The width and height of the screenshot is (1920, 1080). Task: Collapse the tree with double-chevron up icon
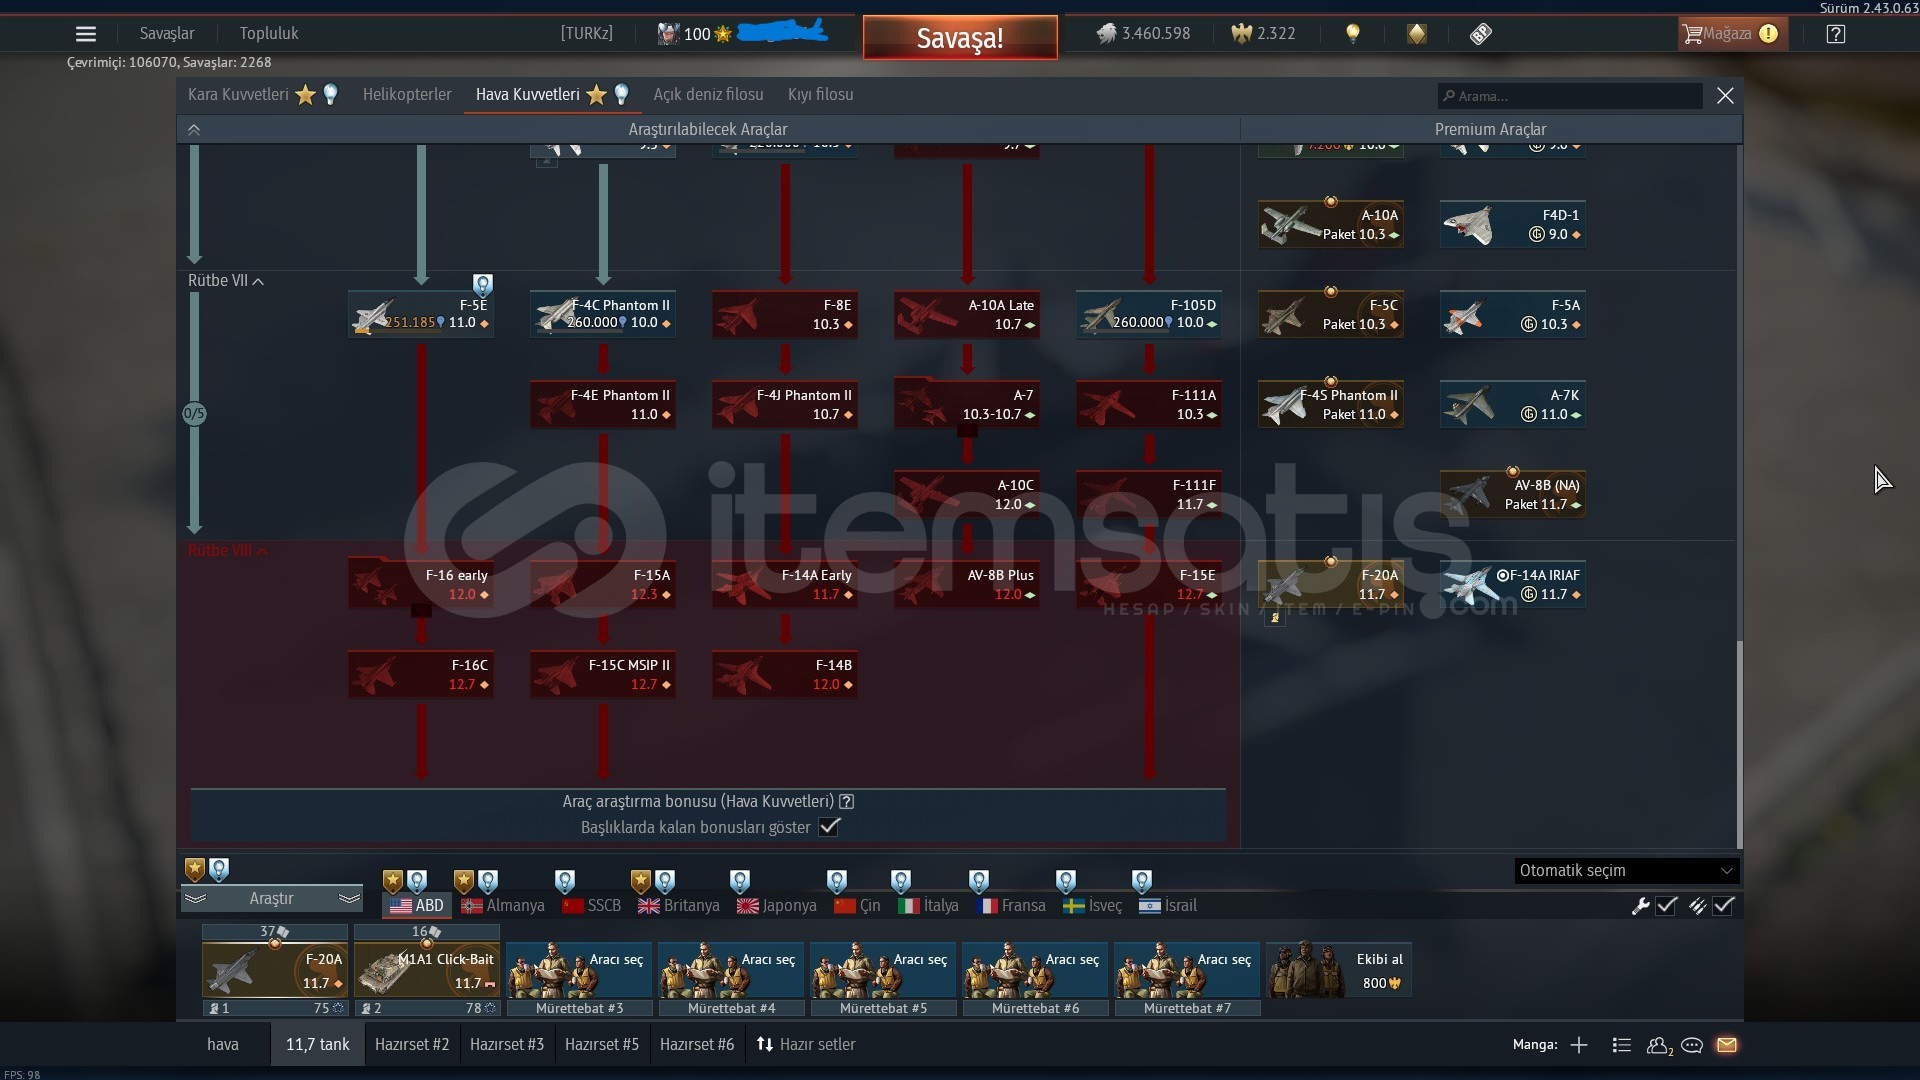(194, 130)
